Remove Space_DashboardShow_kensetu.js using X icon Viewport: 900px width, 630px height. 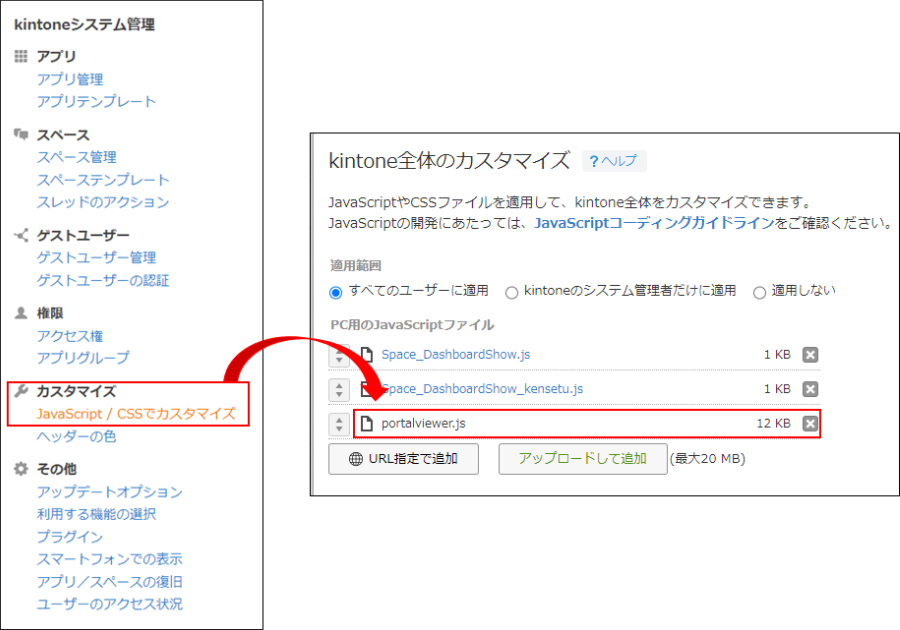tap(810, 389)
